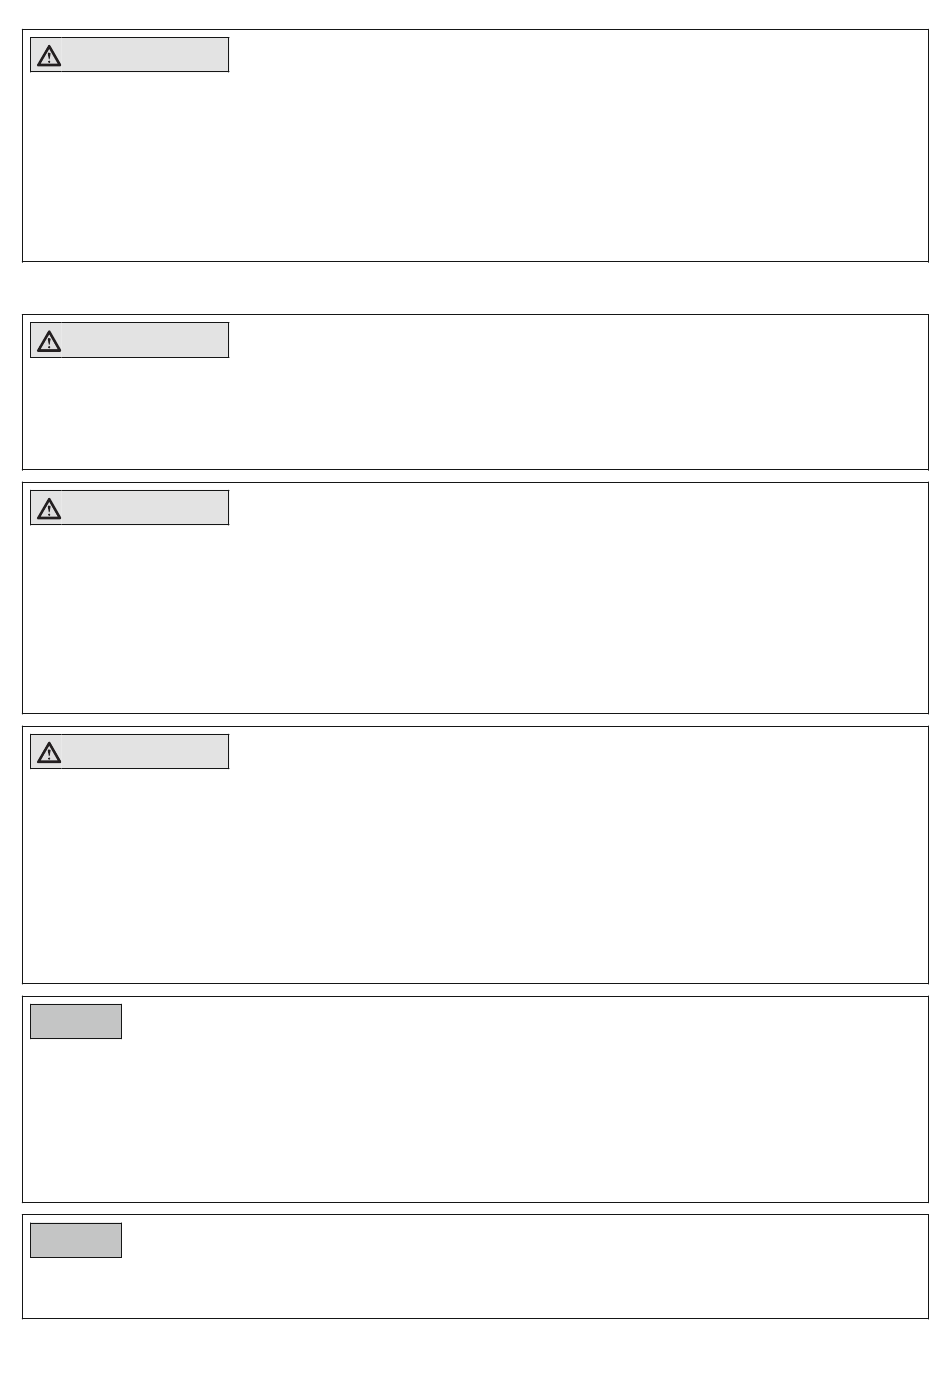Click the empty body of the fifth bordered box
This screenshot has width=950, height=1383.
click(475, 1120)
